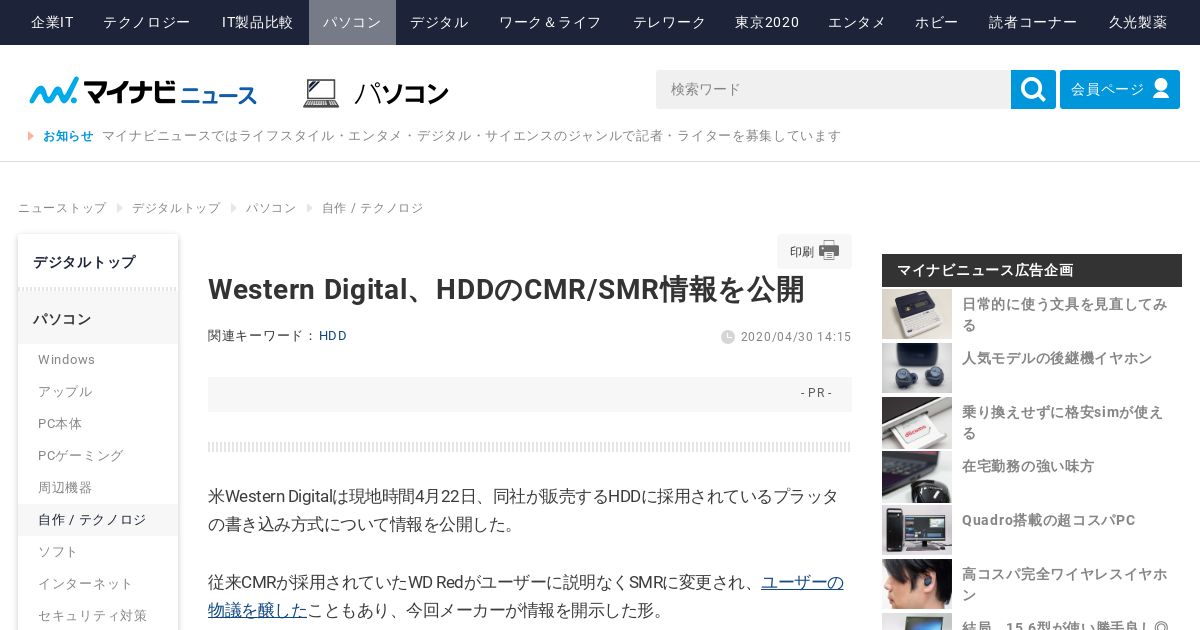Viewport: 1200px width, 630px height.
Task: Click the article headline Western Digital
Action: [506, 289]
